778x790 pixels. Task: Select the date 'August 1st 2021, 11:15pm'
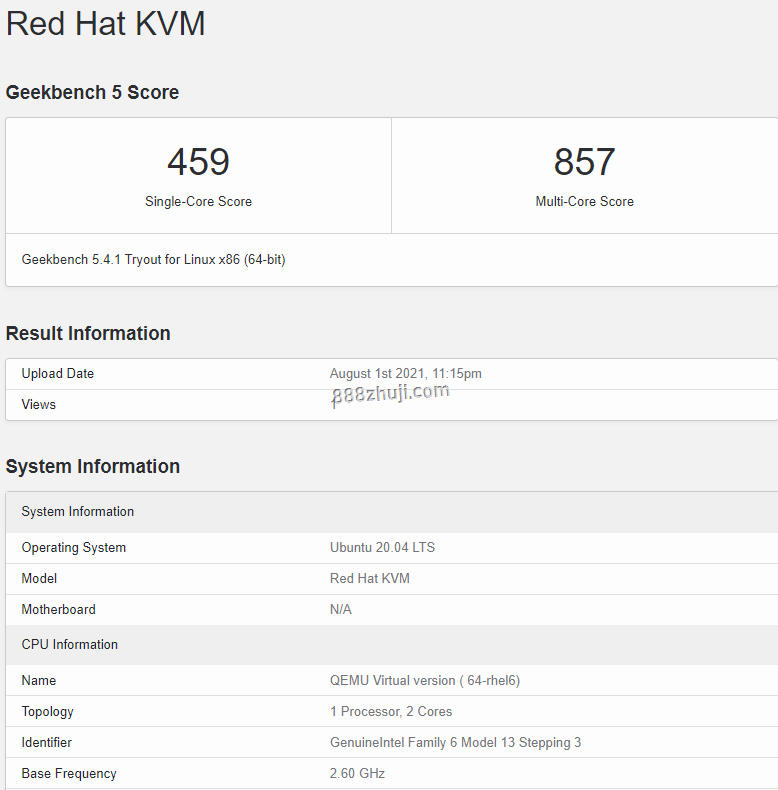coord(406,373)
